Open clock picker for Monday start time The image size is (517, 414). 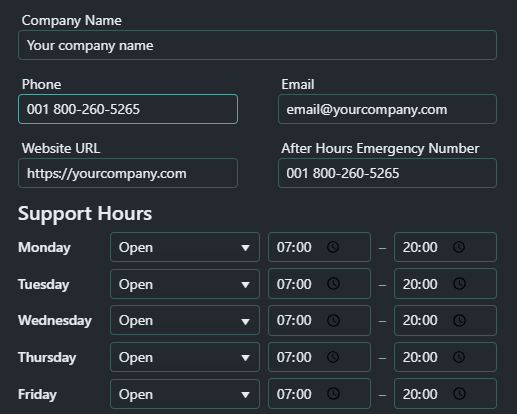(333, 247)
